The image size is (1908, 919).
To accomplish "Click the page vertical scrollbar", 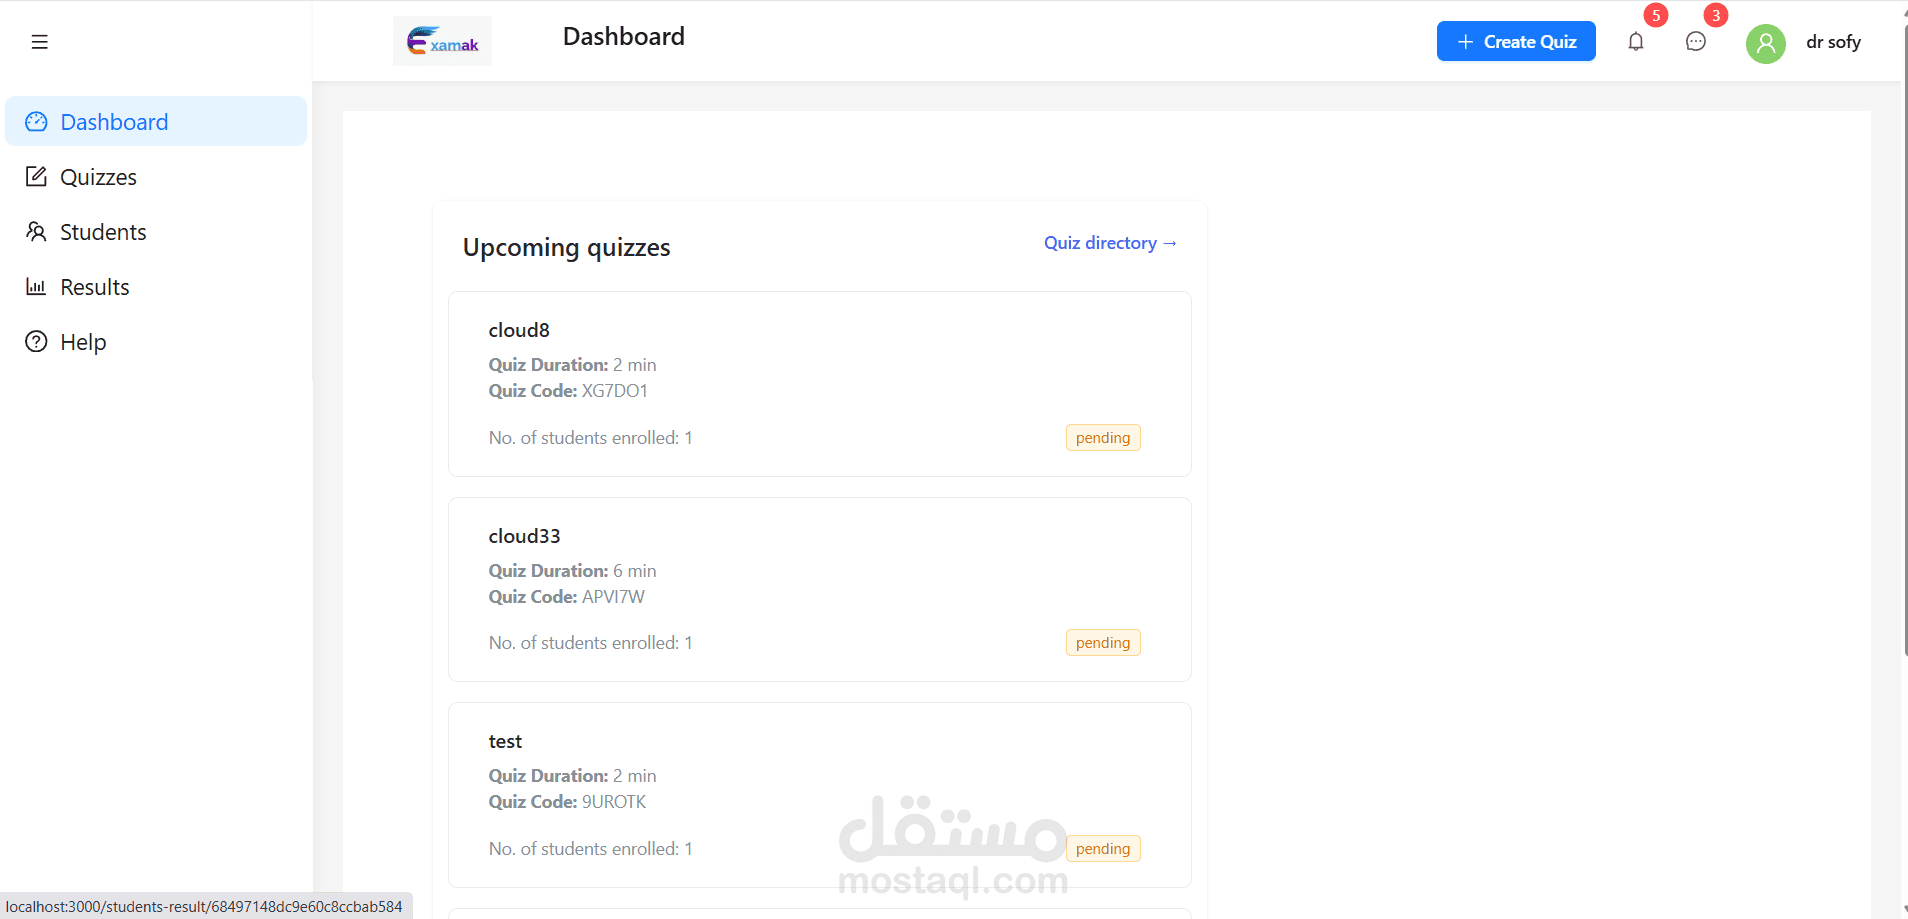I will click(x=1904, y=340).
